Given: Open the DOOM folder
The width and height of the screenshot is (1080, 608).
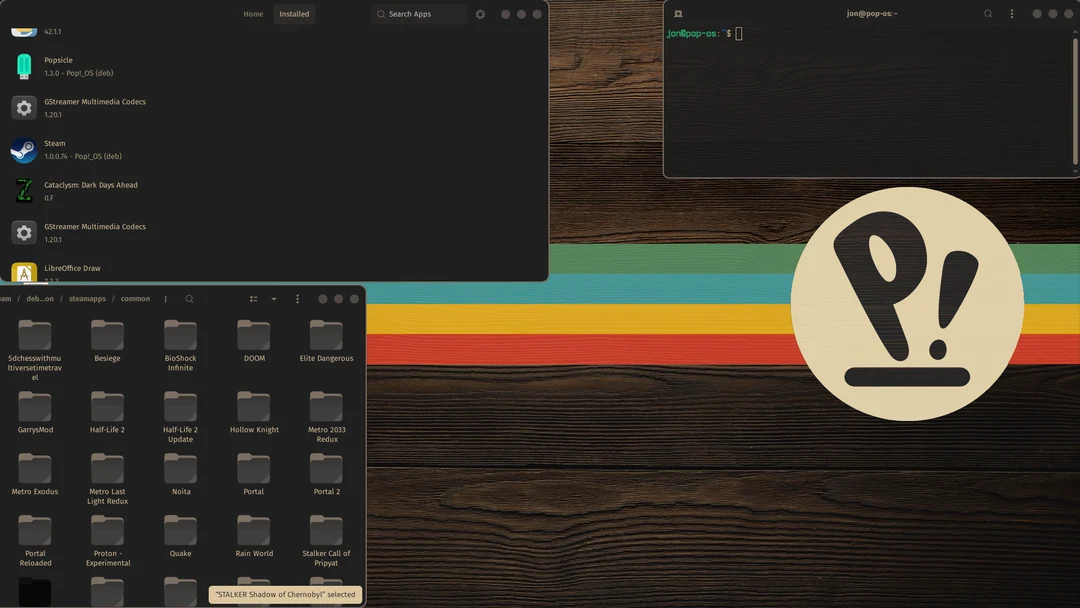Looking at the screenshot, I should [253, 333].
